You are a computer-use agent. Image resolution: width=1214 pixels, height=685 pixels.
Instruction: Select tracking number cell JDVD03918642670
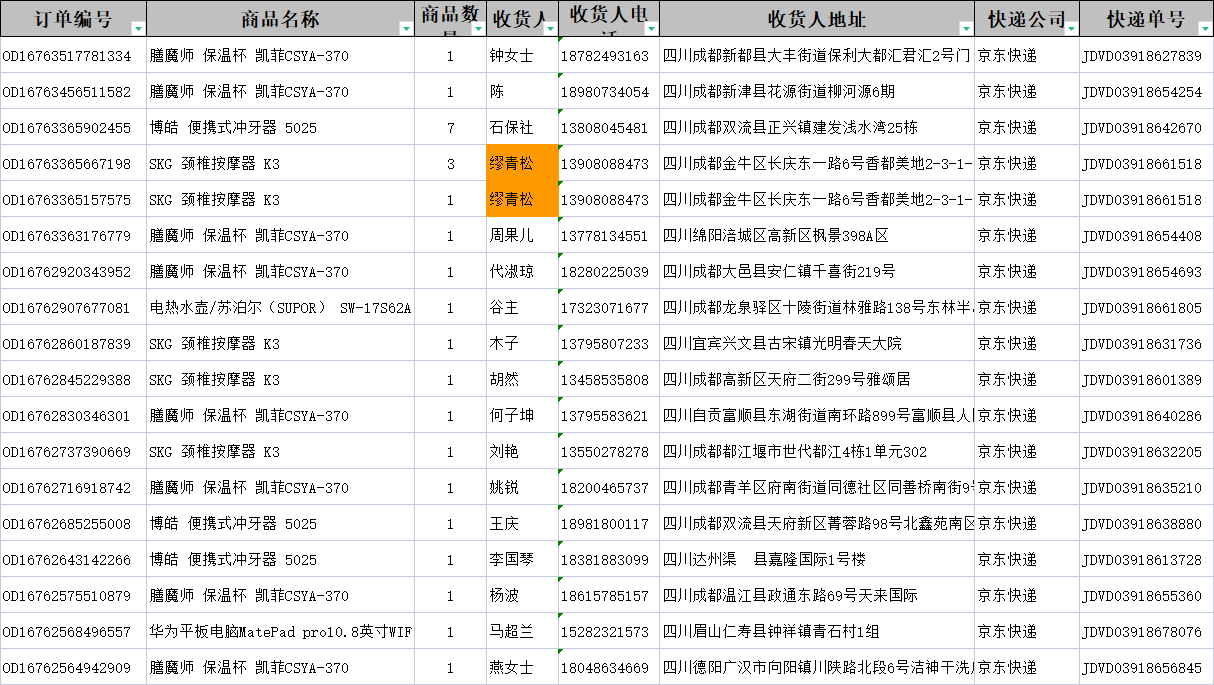[1147, 127]
